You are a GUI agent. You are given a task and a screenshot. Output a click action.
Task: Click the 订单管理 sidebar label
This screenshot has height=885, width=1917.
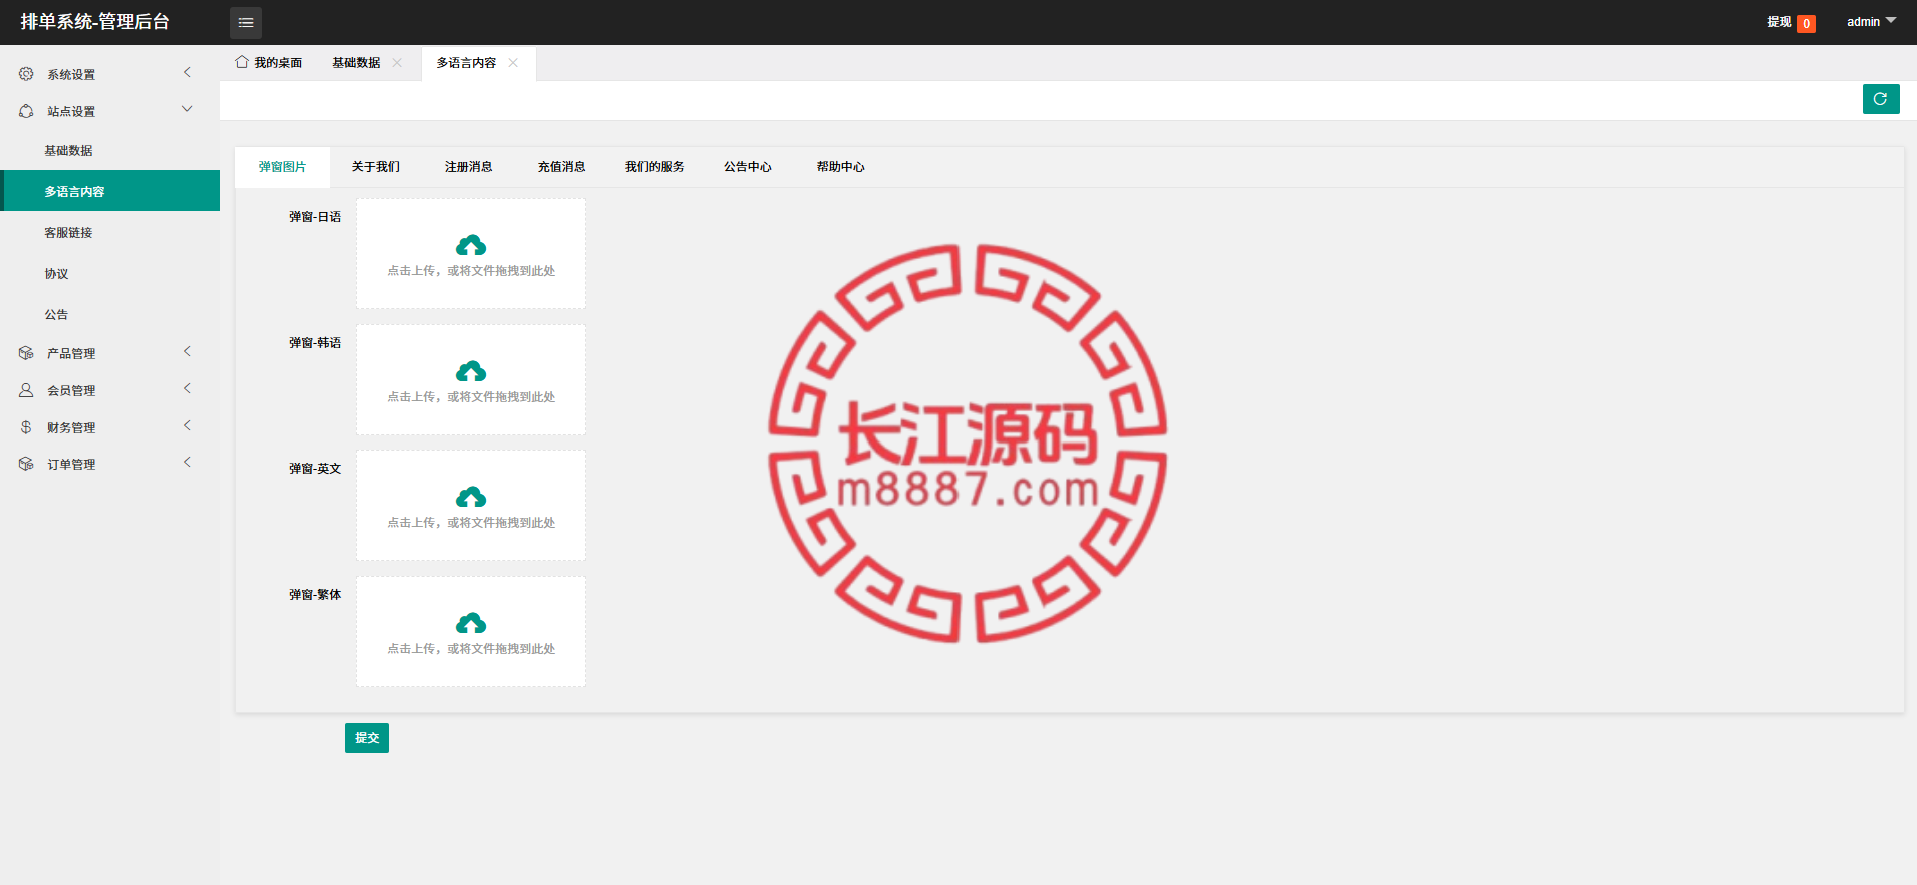pyautogui.click(x=71, y=465)
